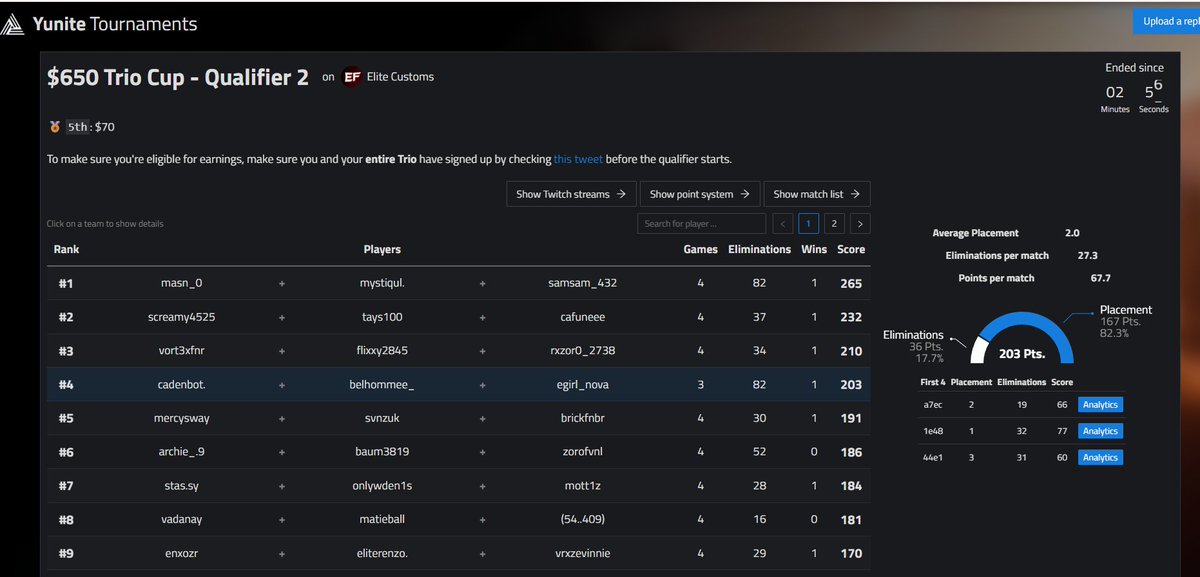Click the Yunite logo icon
The height and width of the screenshot is (577, 1200).
(x=16, y=22)
